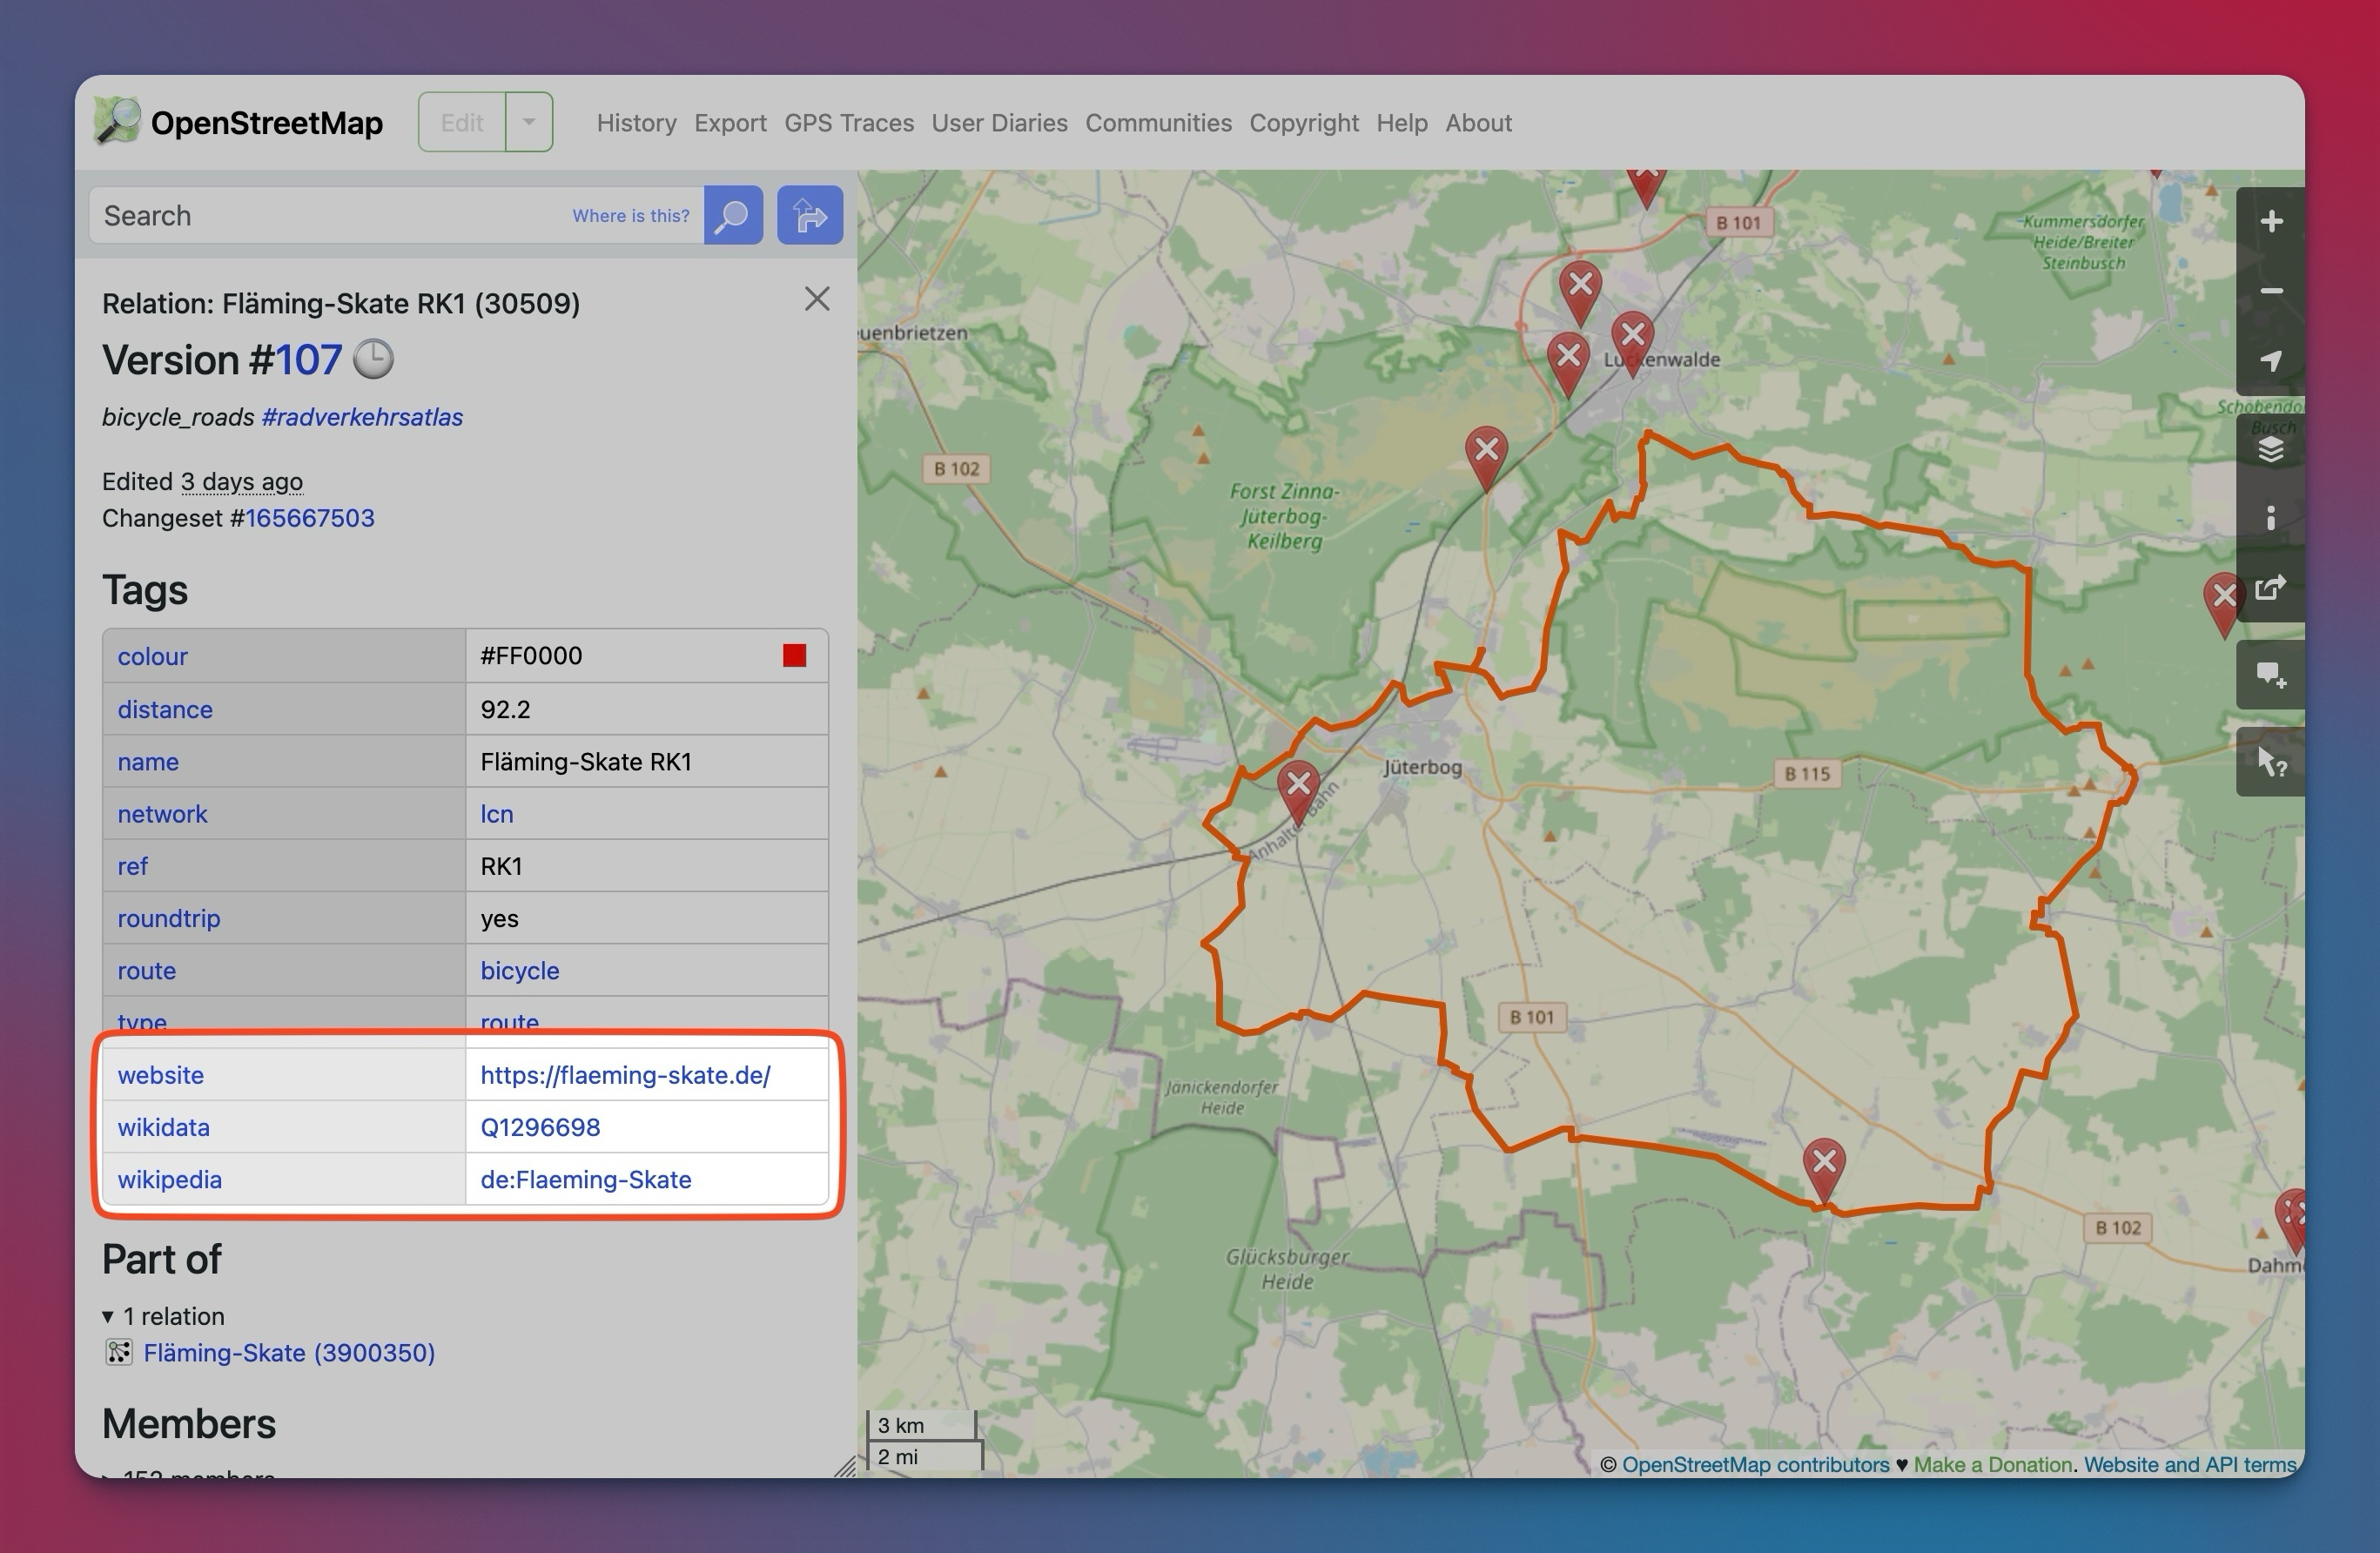This screenshot has width=2380, height=1553.
Task: Activate the Query features cursor icon
Action: coord(2271,763)
